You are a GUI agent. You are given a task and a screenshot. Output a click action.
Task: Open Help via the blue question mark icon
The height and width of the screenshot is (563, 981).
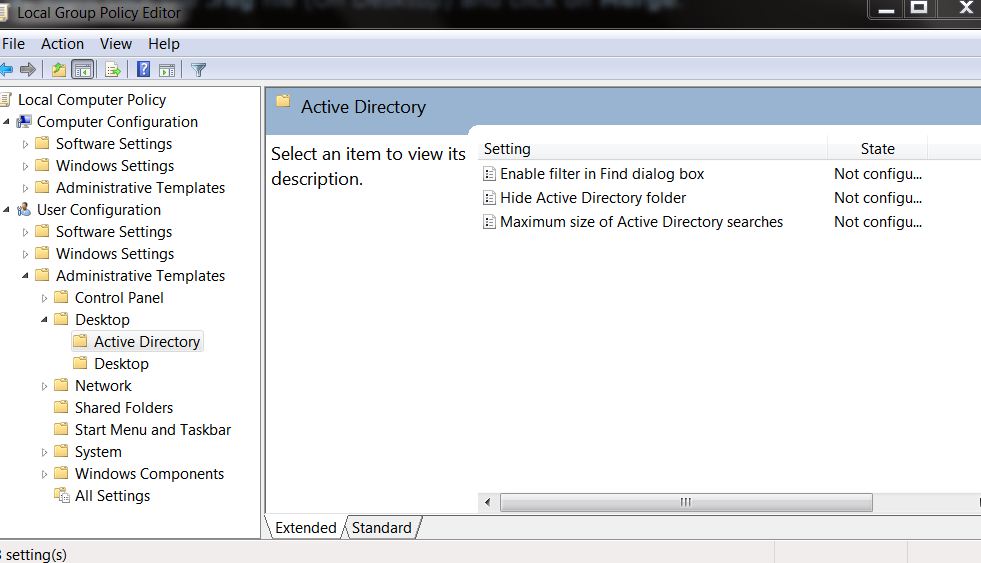143,69
